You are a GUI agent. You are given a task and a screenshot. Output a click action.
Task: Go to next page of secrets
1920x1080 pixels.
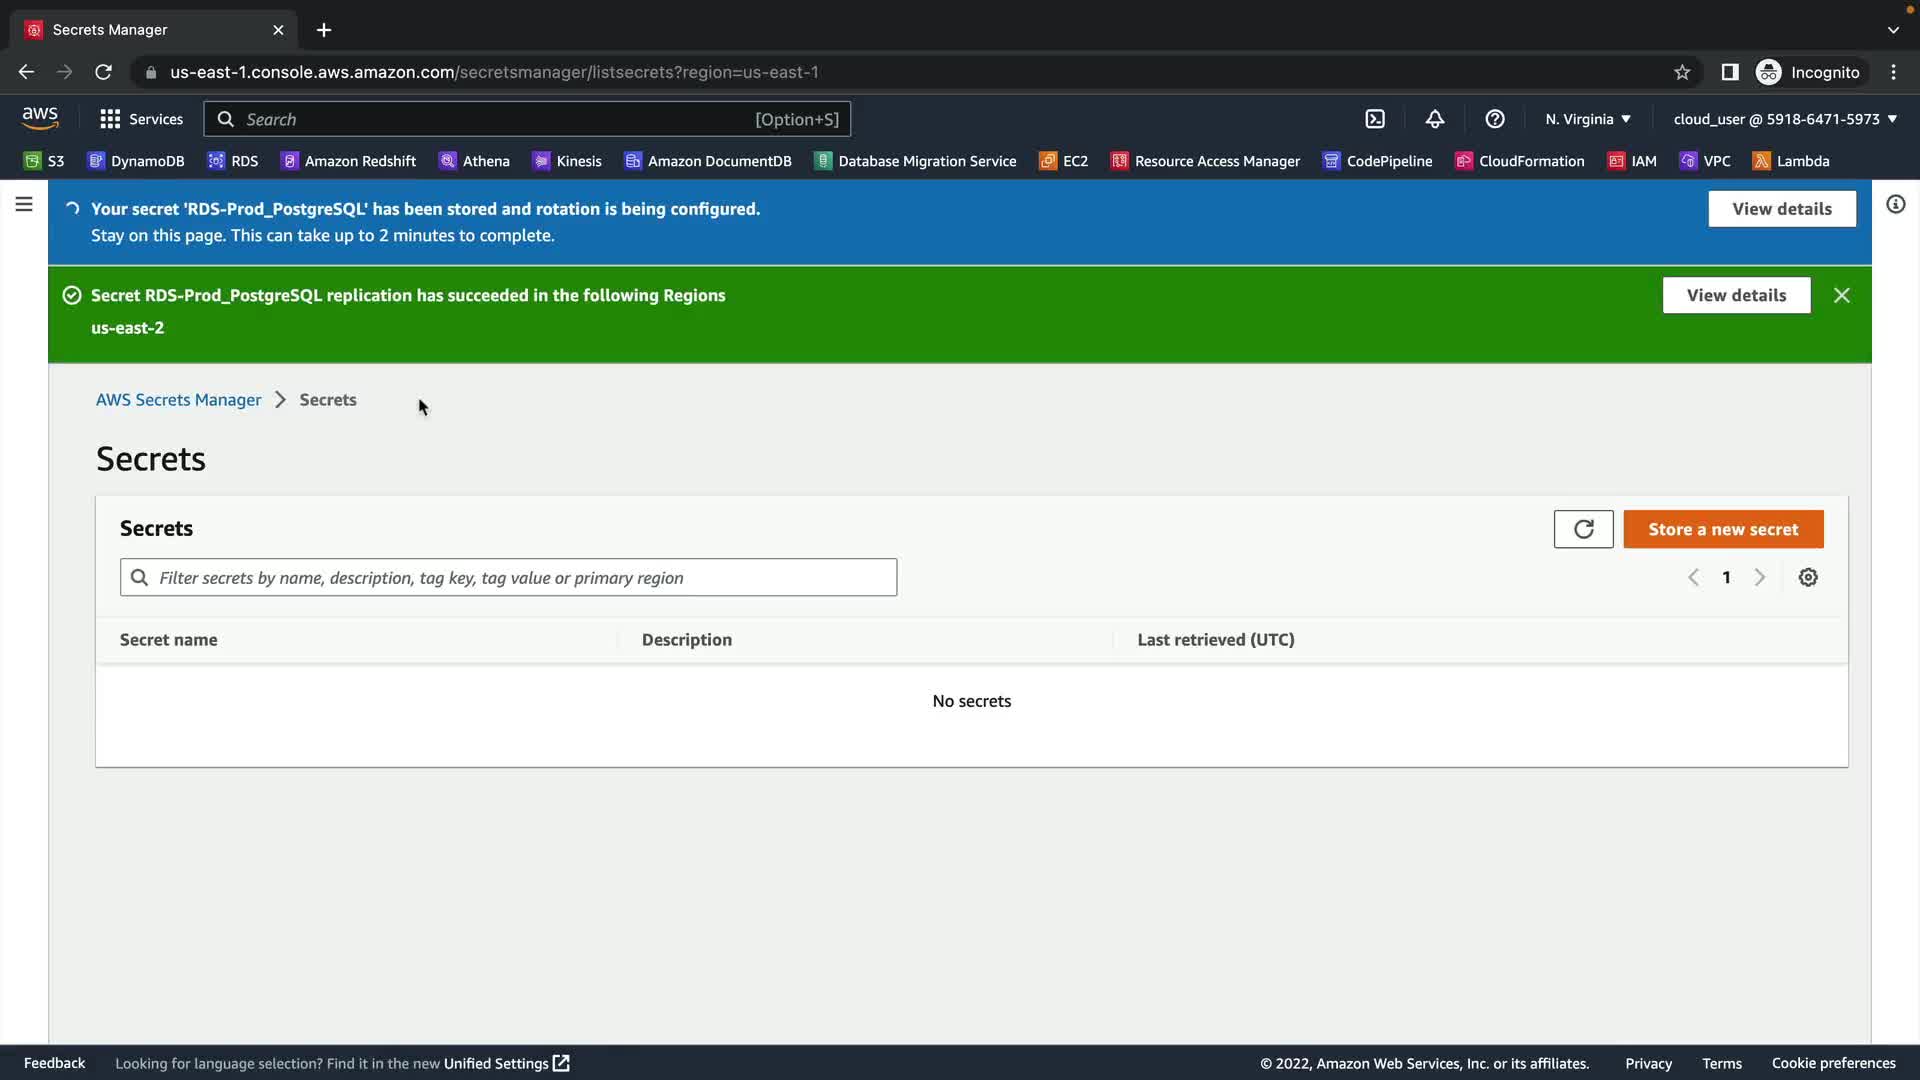pos(1760,577)
